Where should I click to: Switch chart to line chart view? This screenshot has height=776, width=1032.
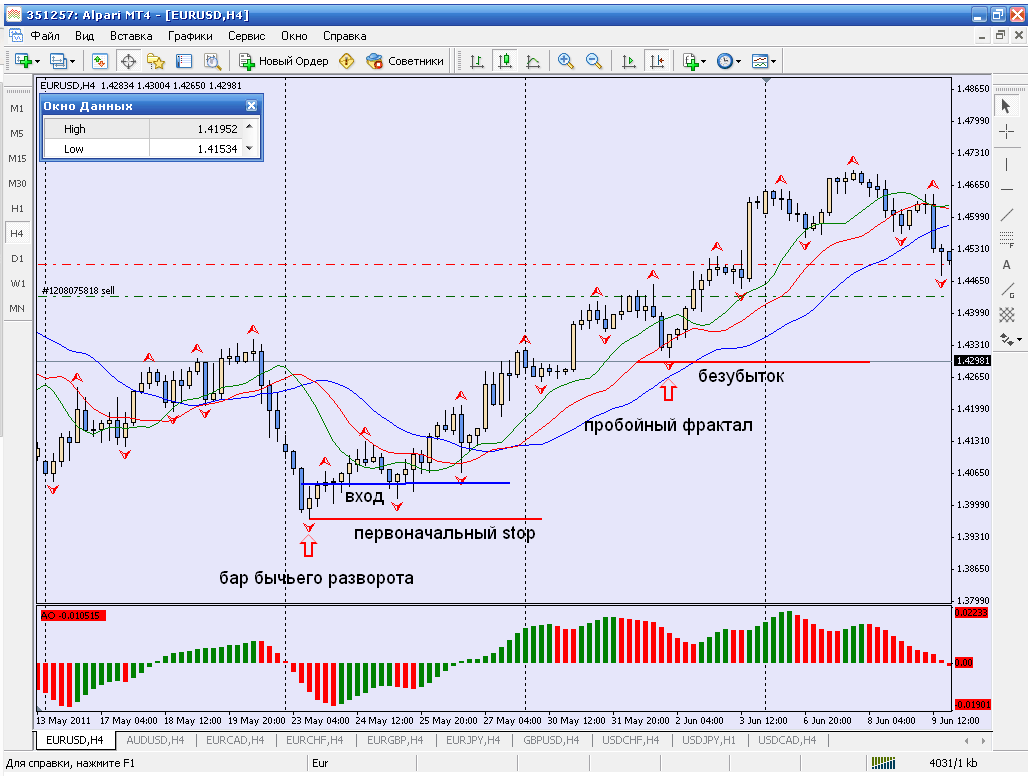[533, 61]
